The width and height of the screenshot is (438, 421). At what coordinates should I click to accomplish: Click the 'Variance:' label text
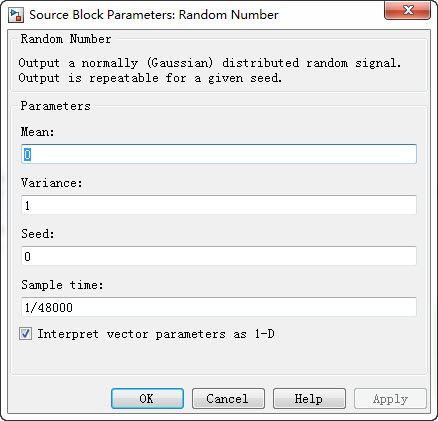point(52,183)
